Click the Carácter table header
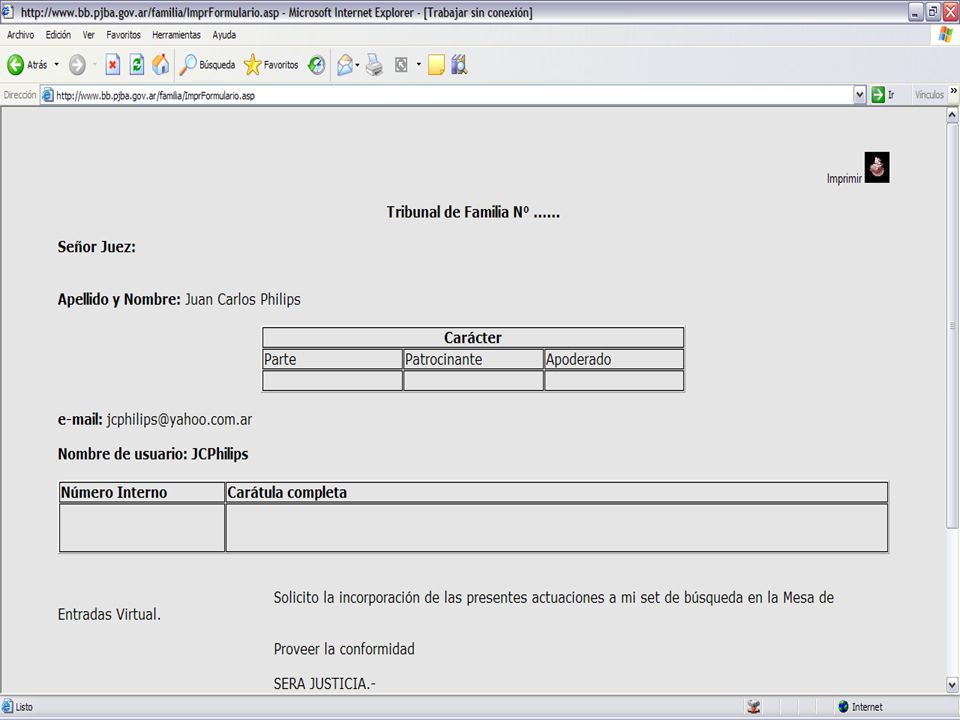 tap(473, 337)
